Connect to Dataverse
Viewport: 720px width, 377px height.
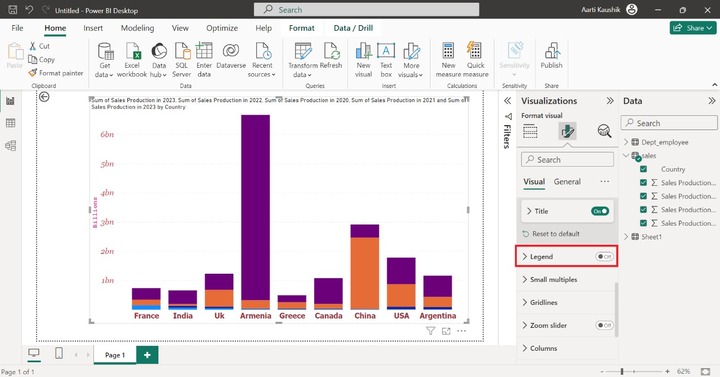tap(231, 56)
